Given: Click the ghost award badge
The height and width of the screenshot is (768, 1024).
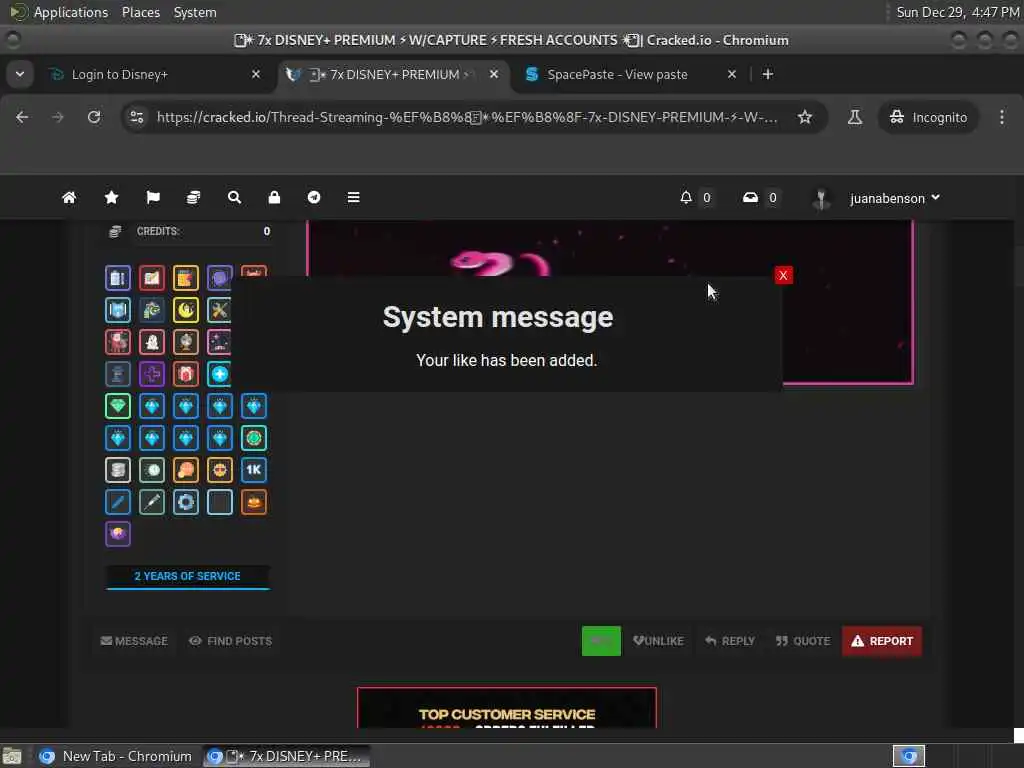Looking at the screenshot, I should (x=152, y=342).
